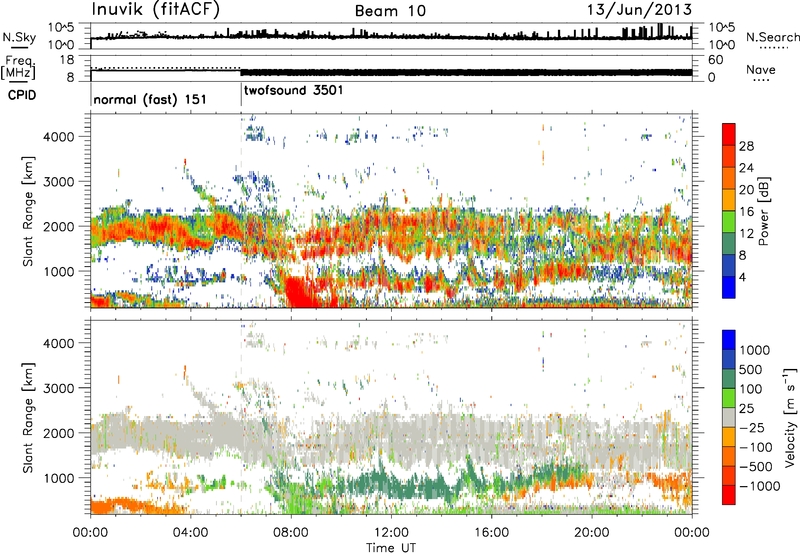
Task: Click the '-25' velocity scale label
Action: tap(751, 427)
